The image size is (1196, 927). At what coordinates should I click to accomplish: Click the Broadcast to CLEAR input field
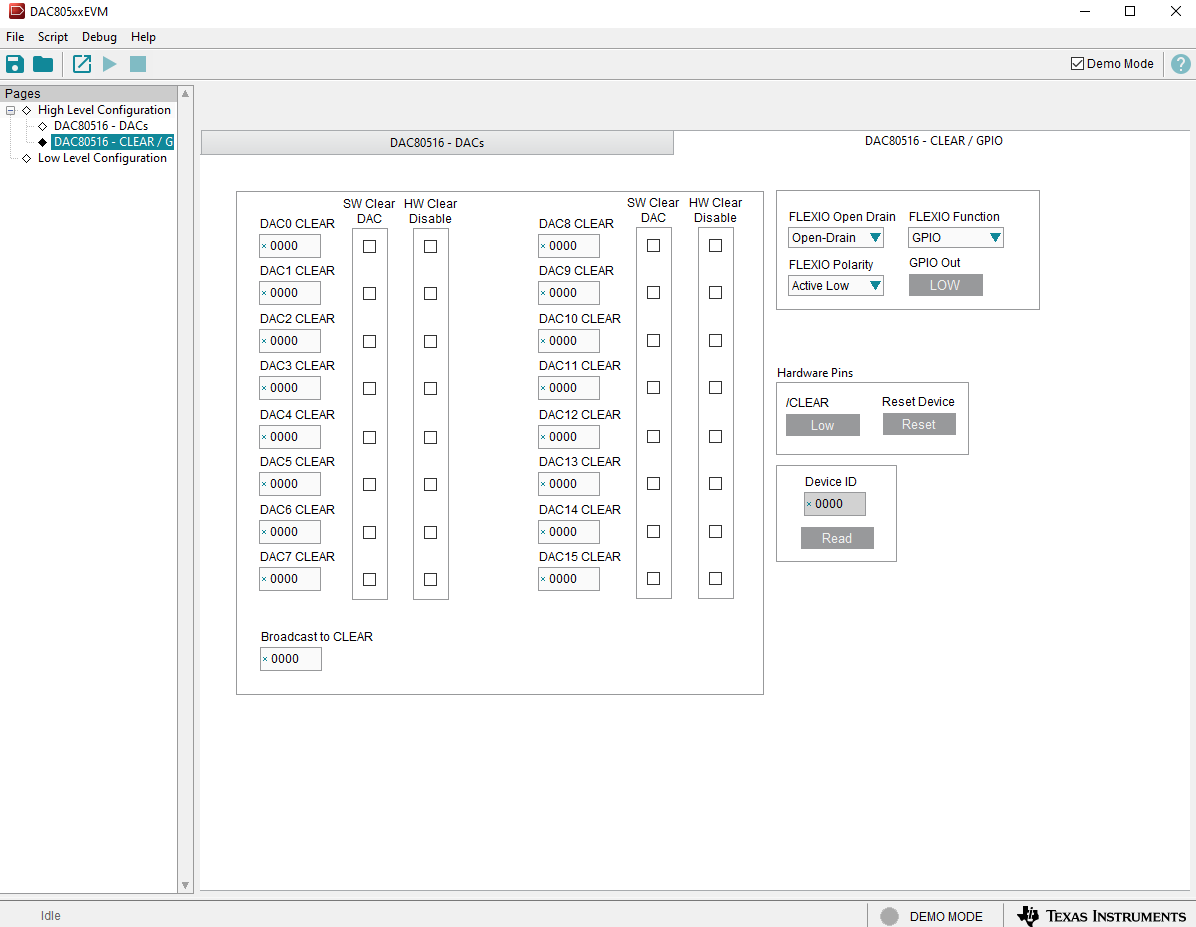point(290,658)
